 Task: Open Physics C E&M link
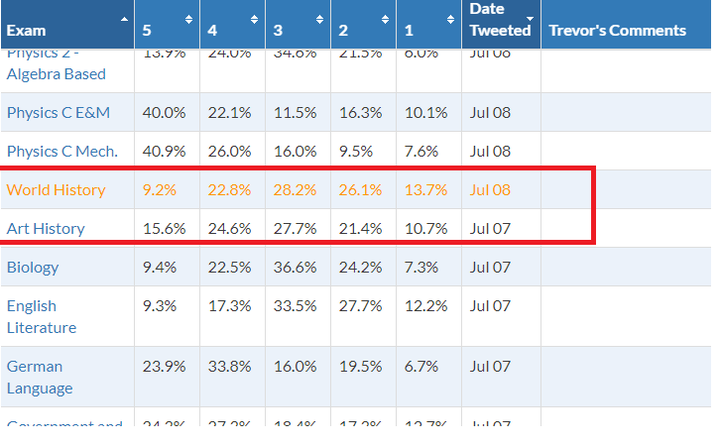pos(58,112)
